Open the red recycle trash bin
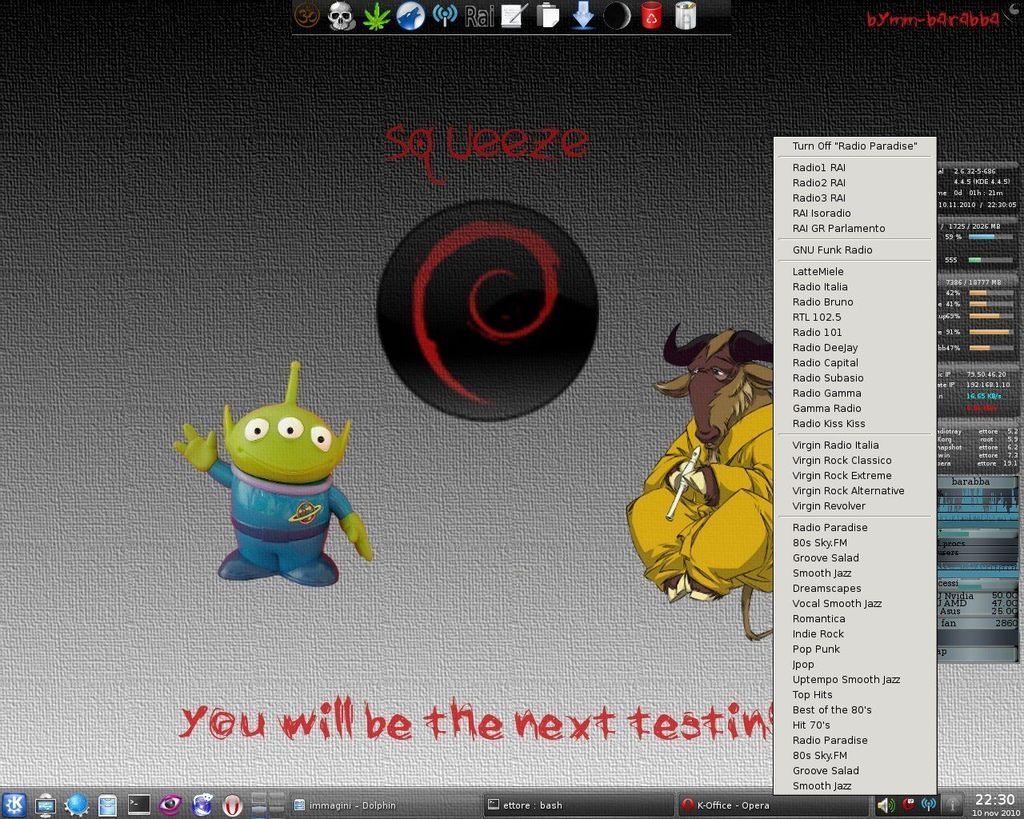 coord(651,16)
